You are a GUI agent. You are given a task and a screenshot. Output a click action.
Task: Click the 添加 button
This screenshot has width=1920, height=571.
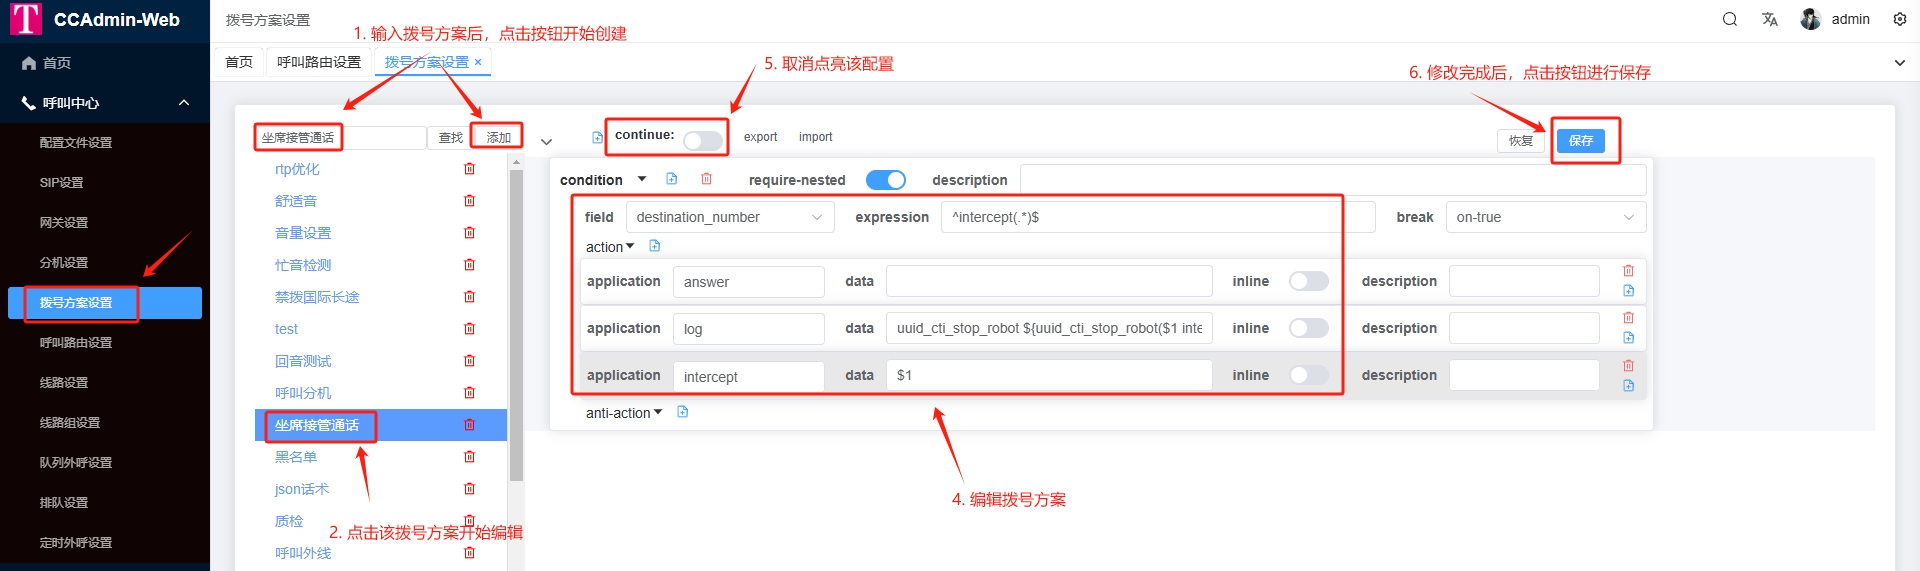tap(498, 138)
